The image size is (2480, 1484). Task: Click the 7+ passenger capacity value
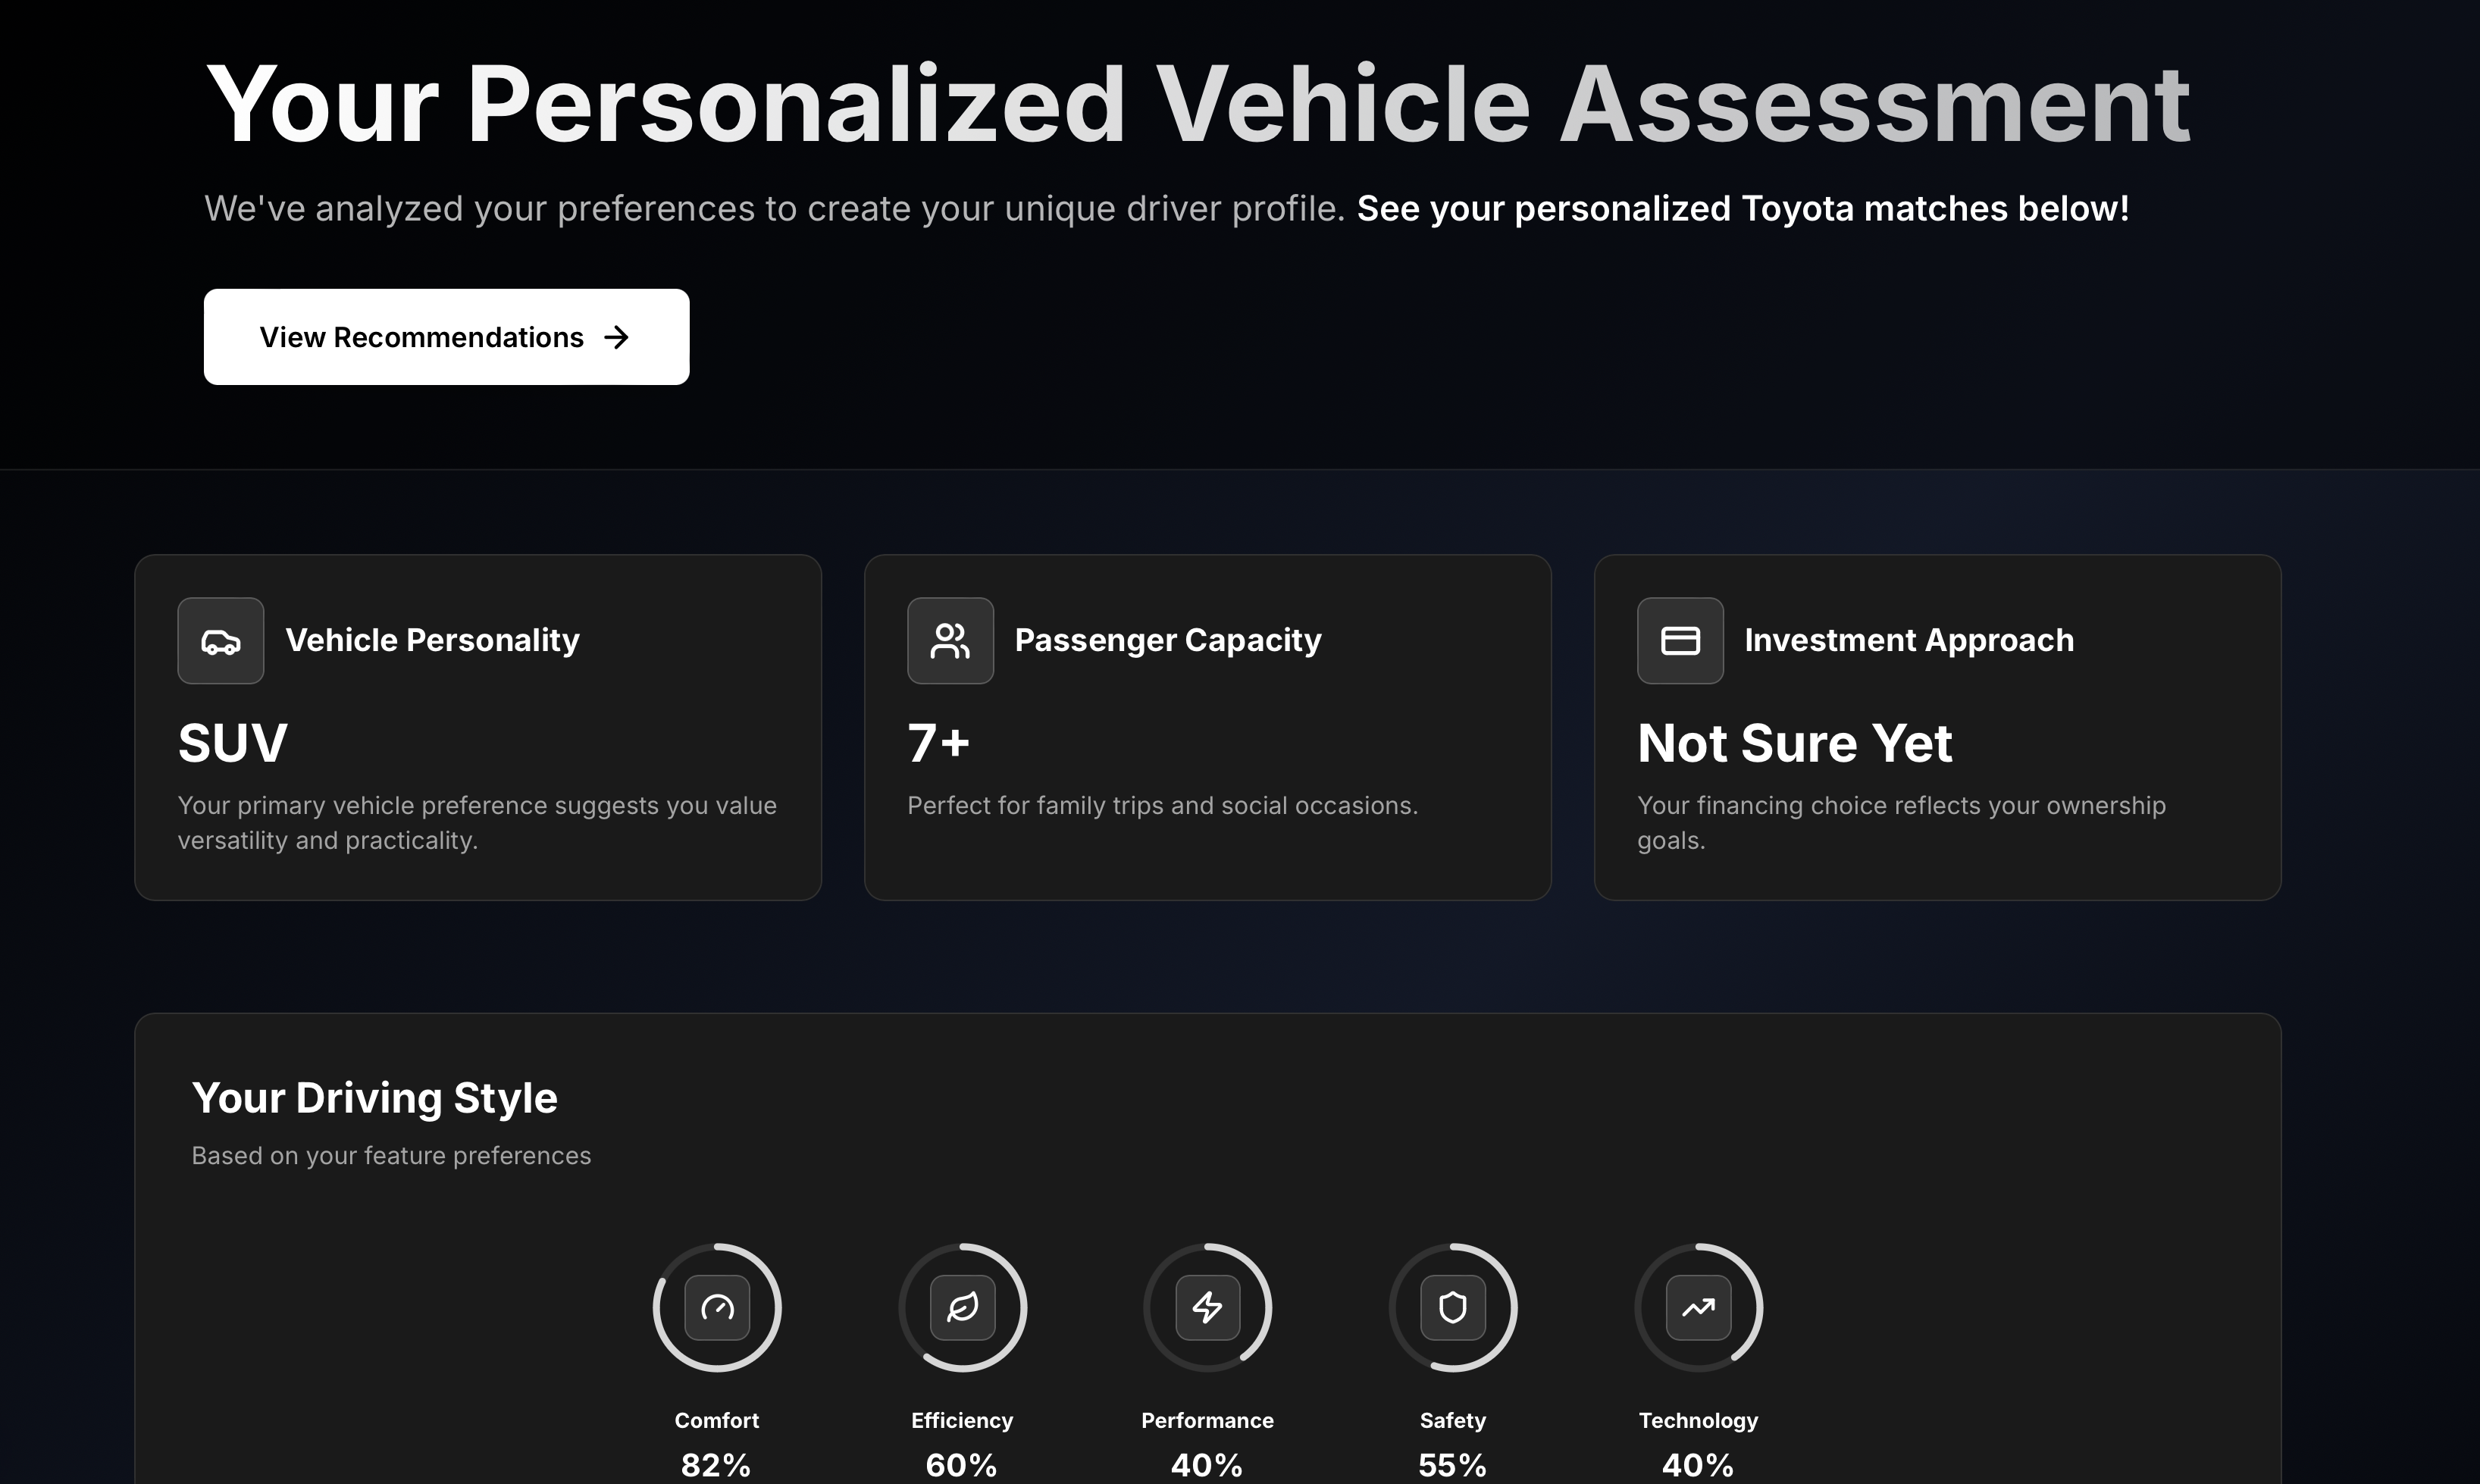(938, 743)
